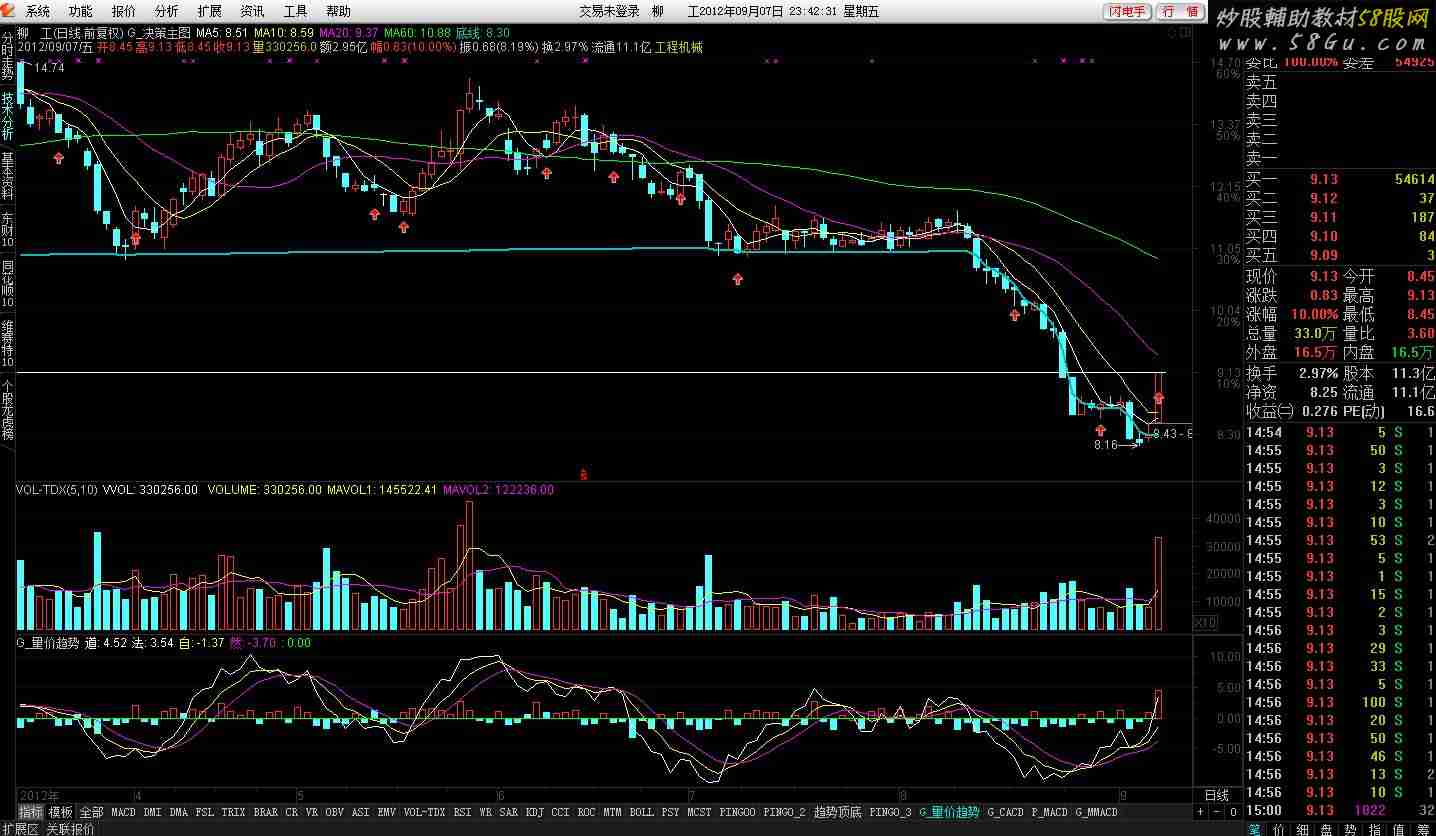
Task: Open the 技术分析 sidebar tab
Action: pos(7,116)
